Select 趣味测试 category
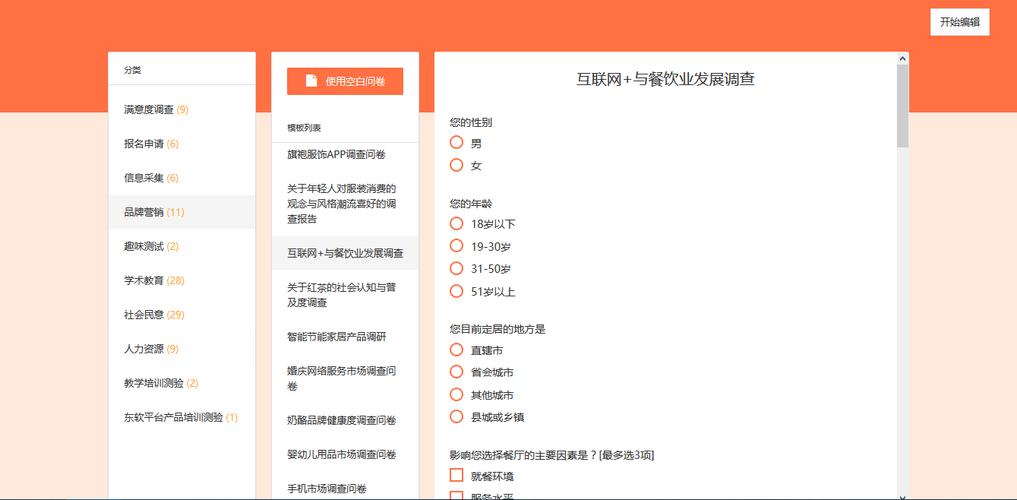Screen dimensions: 1017x500 point(182,246)
